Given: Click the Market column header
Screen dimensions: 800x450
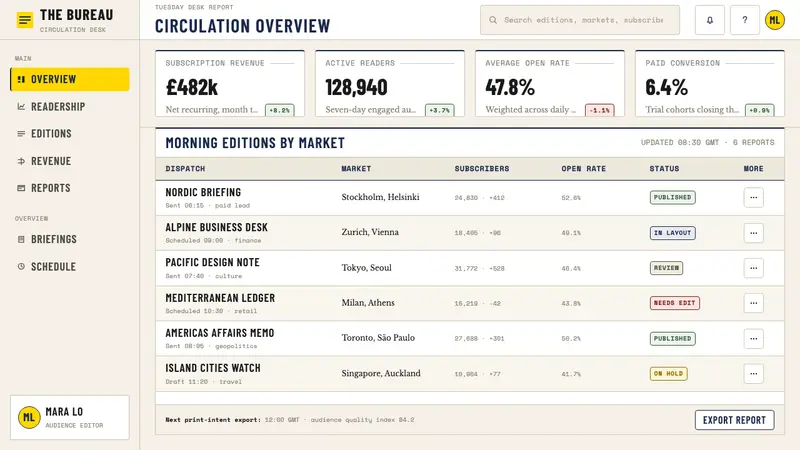Looking at the screenshot, I should tap(356, 169).
